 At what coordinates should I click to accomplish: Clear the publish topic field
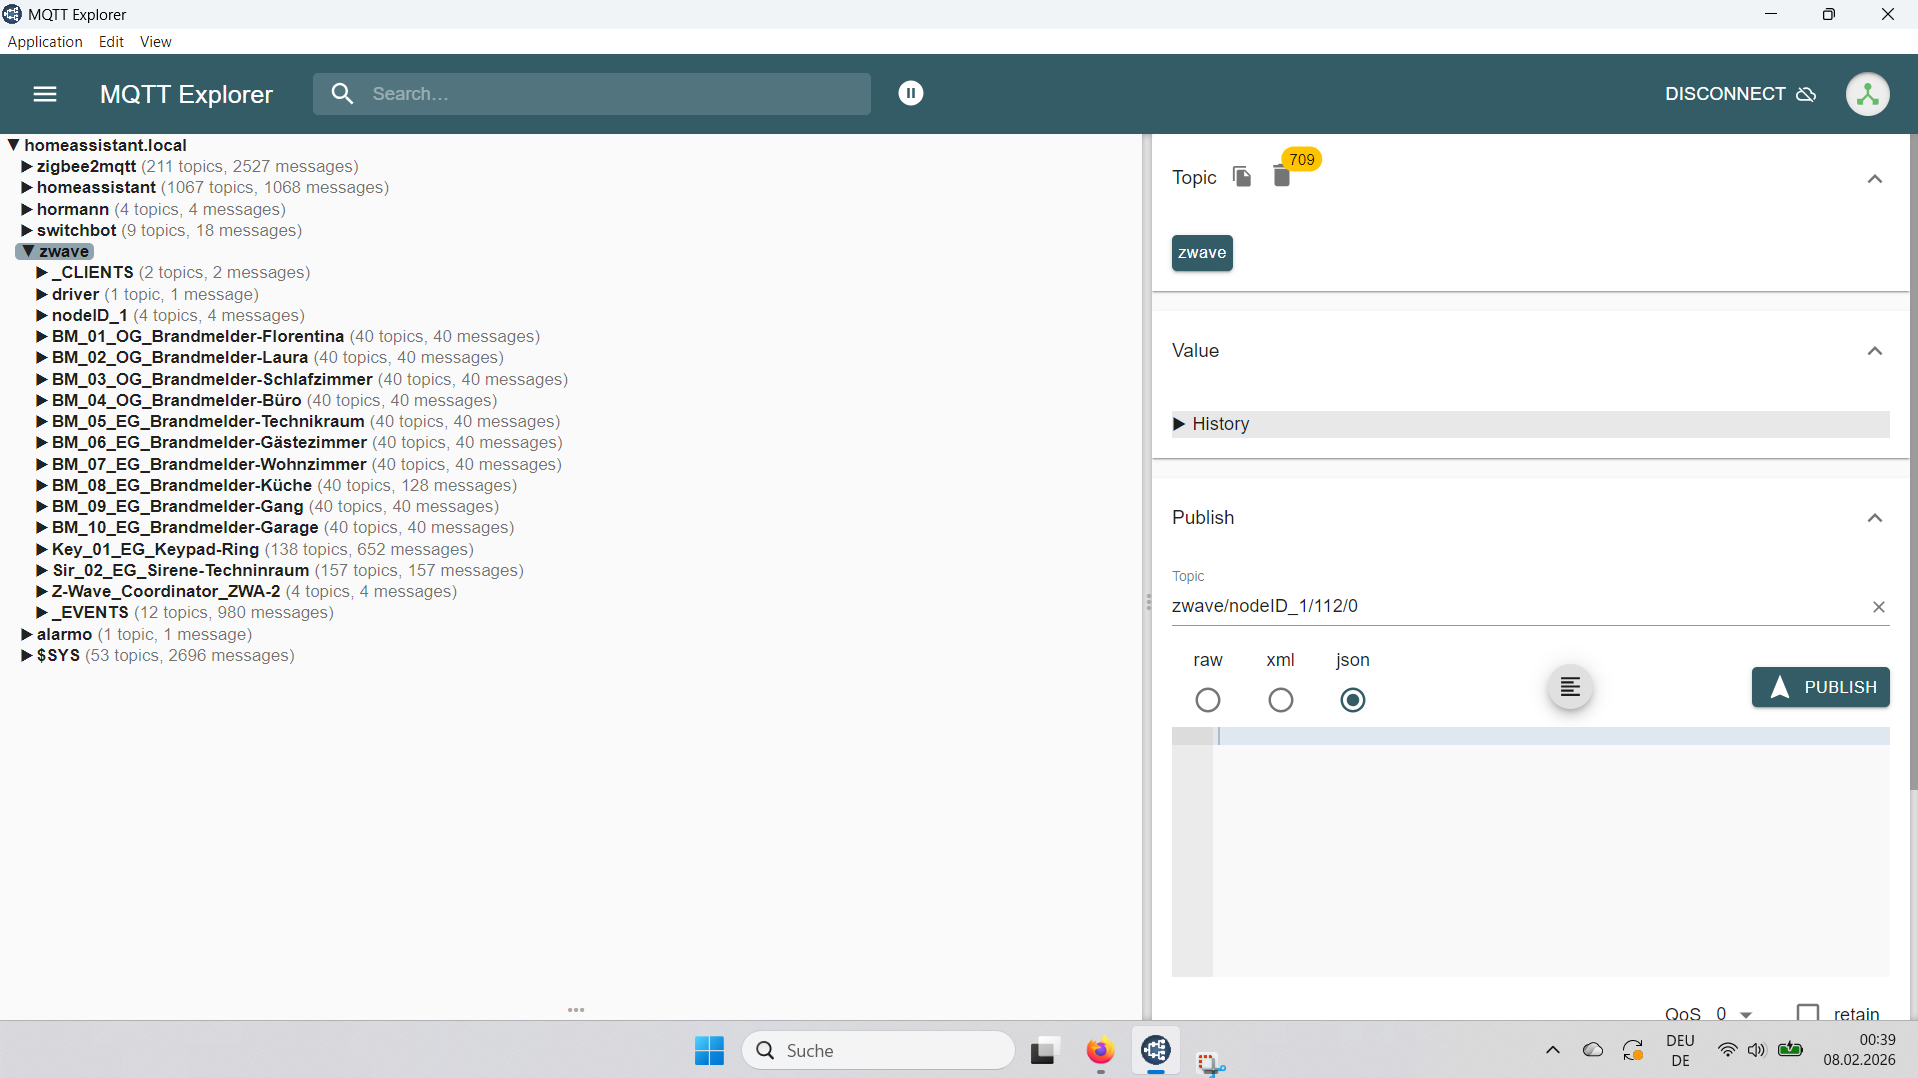tap(1878, 607)
